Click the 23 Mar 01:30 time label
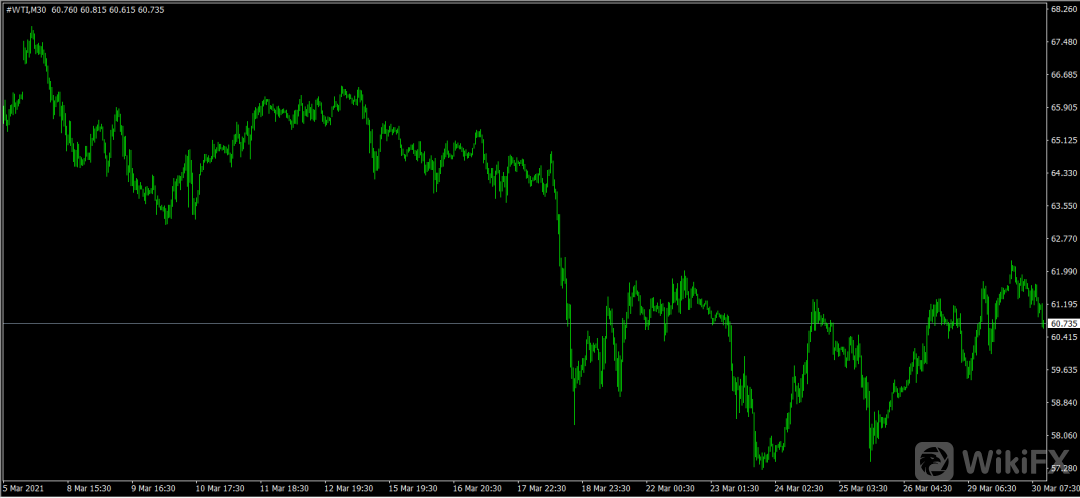 tap(734, 489)
